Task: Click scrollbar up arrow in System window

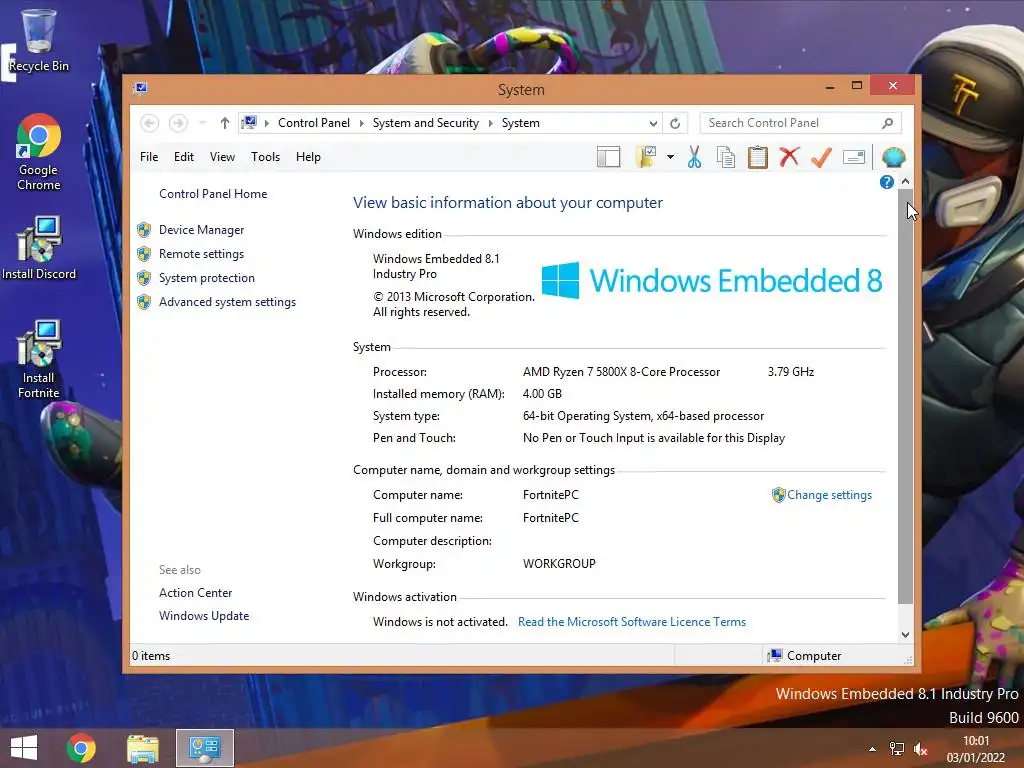Action: click(905, 182)
